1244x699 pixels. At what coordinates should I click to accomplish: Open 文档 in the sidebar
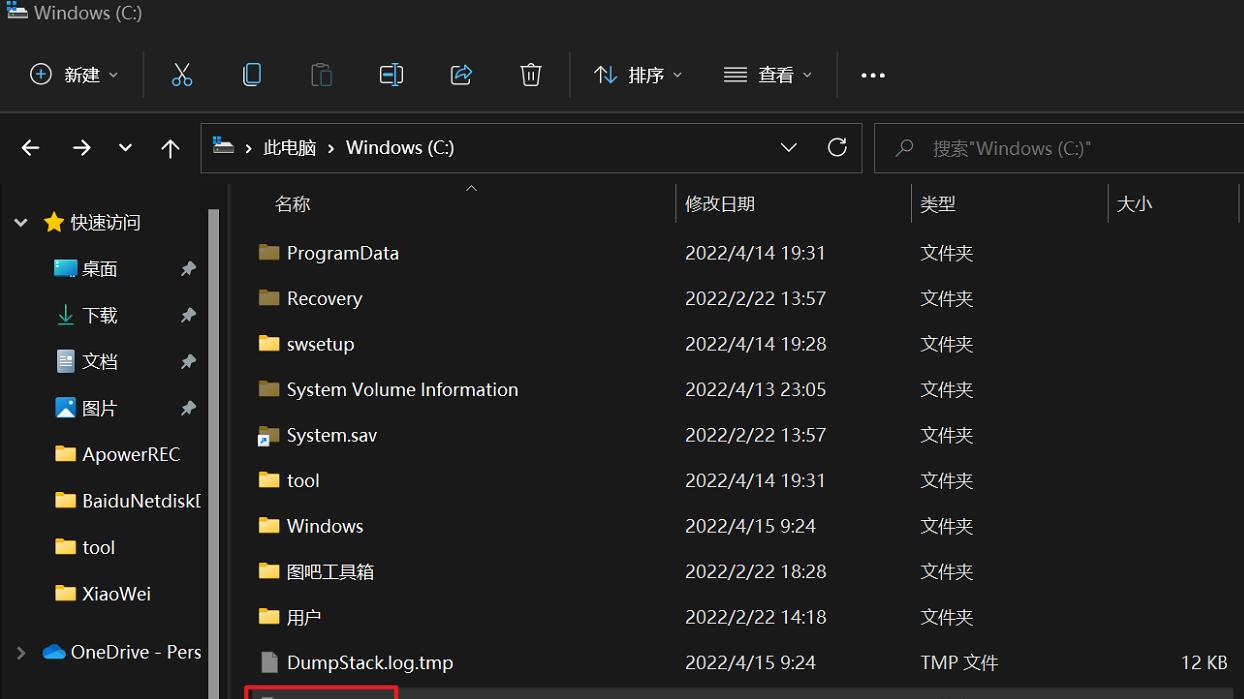pyautogui.click(x=100, y=361)
